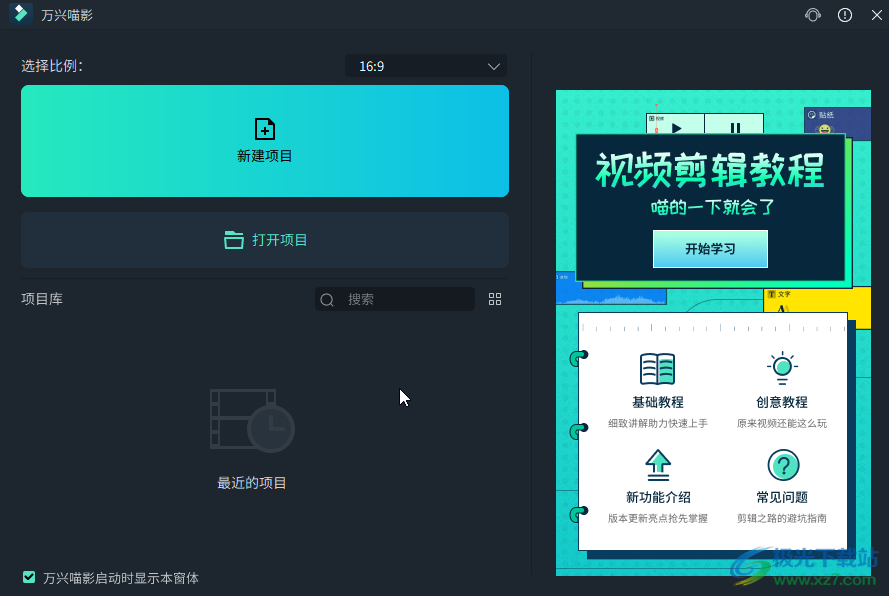
Task: Click the 万兴喵影 app logo
Action: point(21,14)
